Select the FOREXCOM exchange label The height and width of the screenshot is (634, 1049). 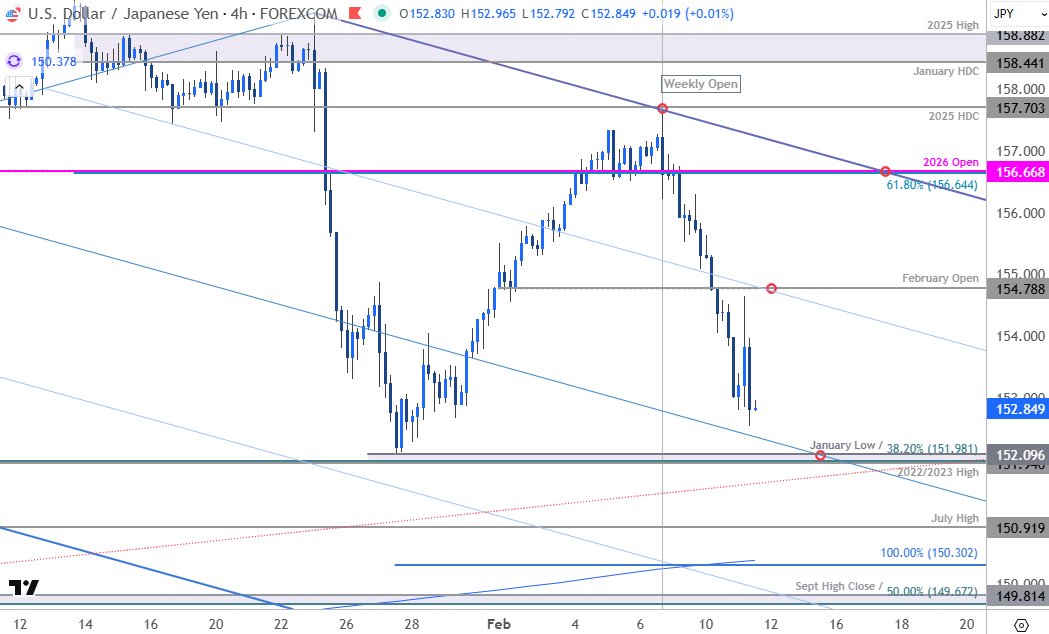click(300, 14)
